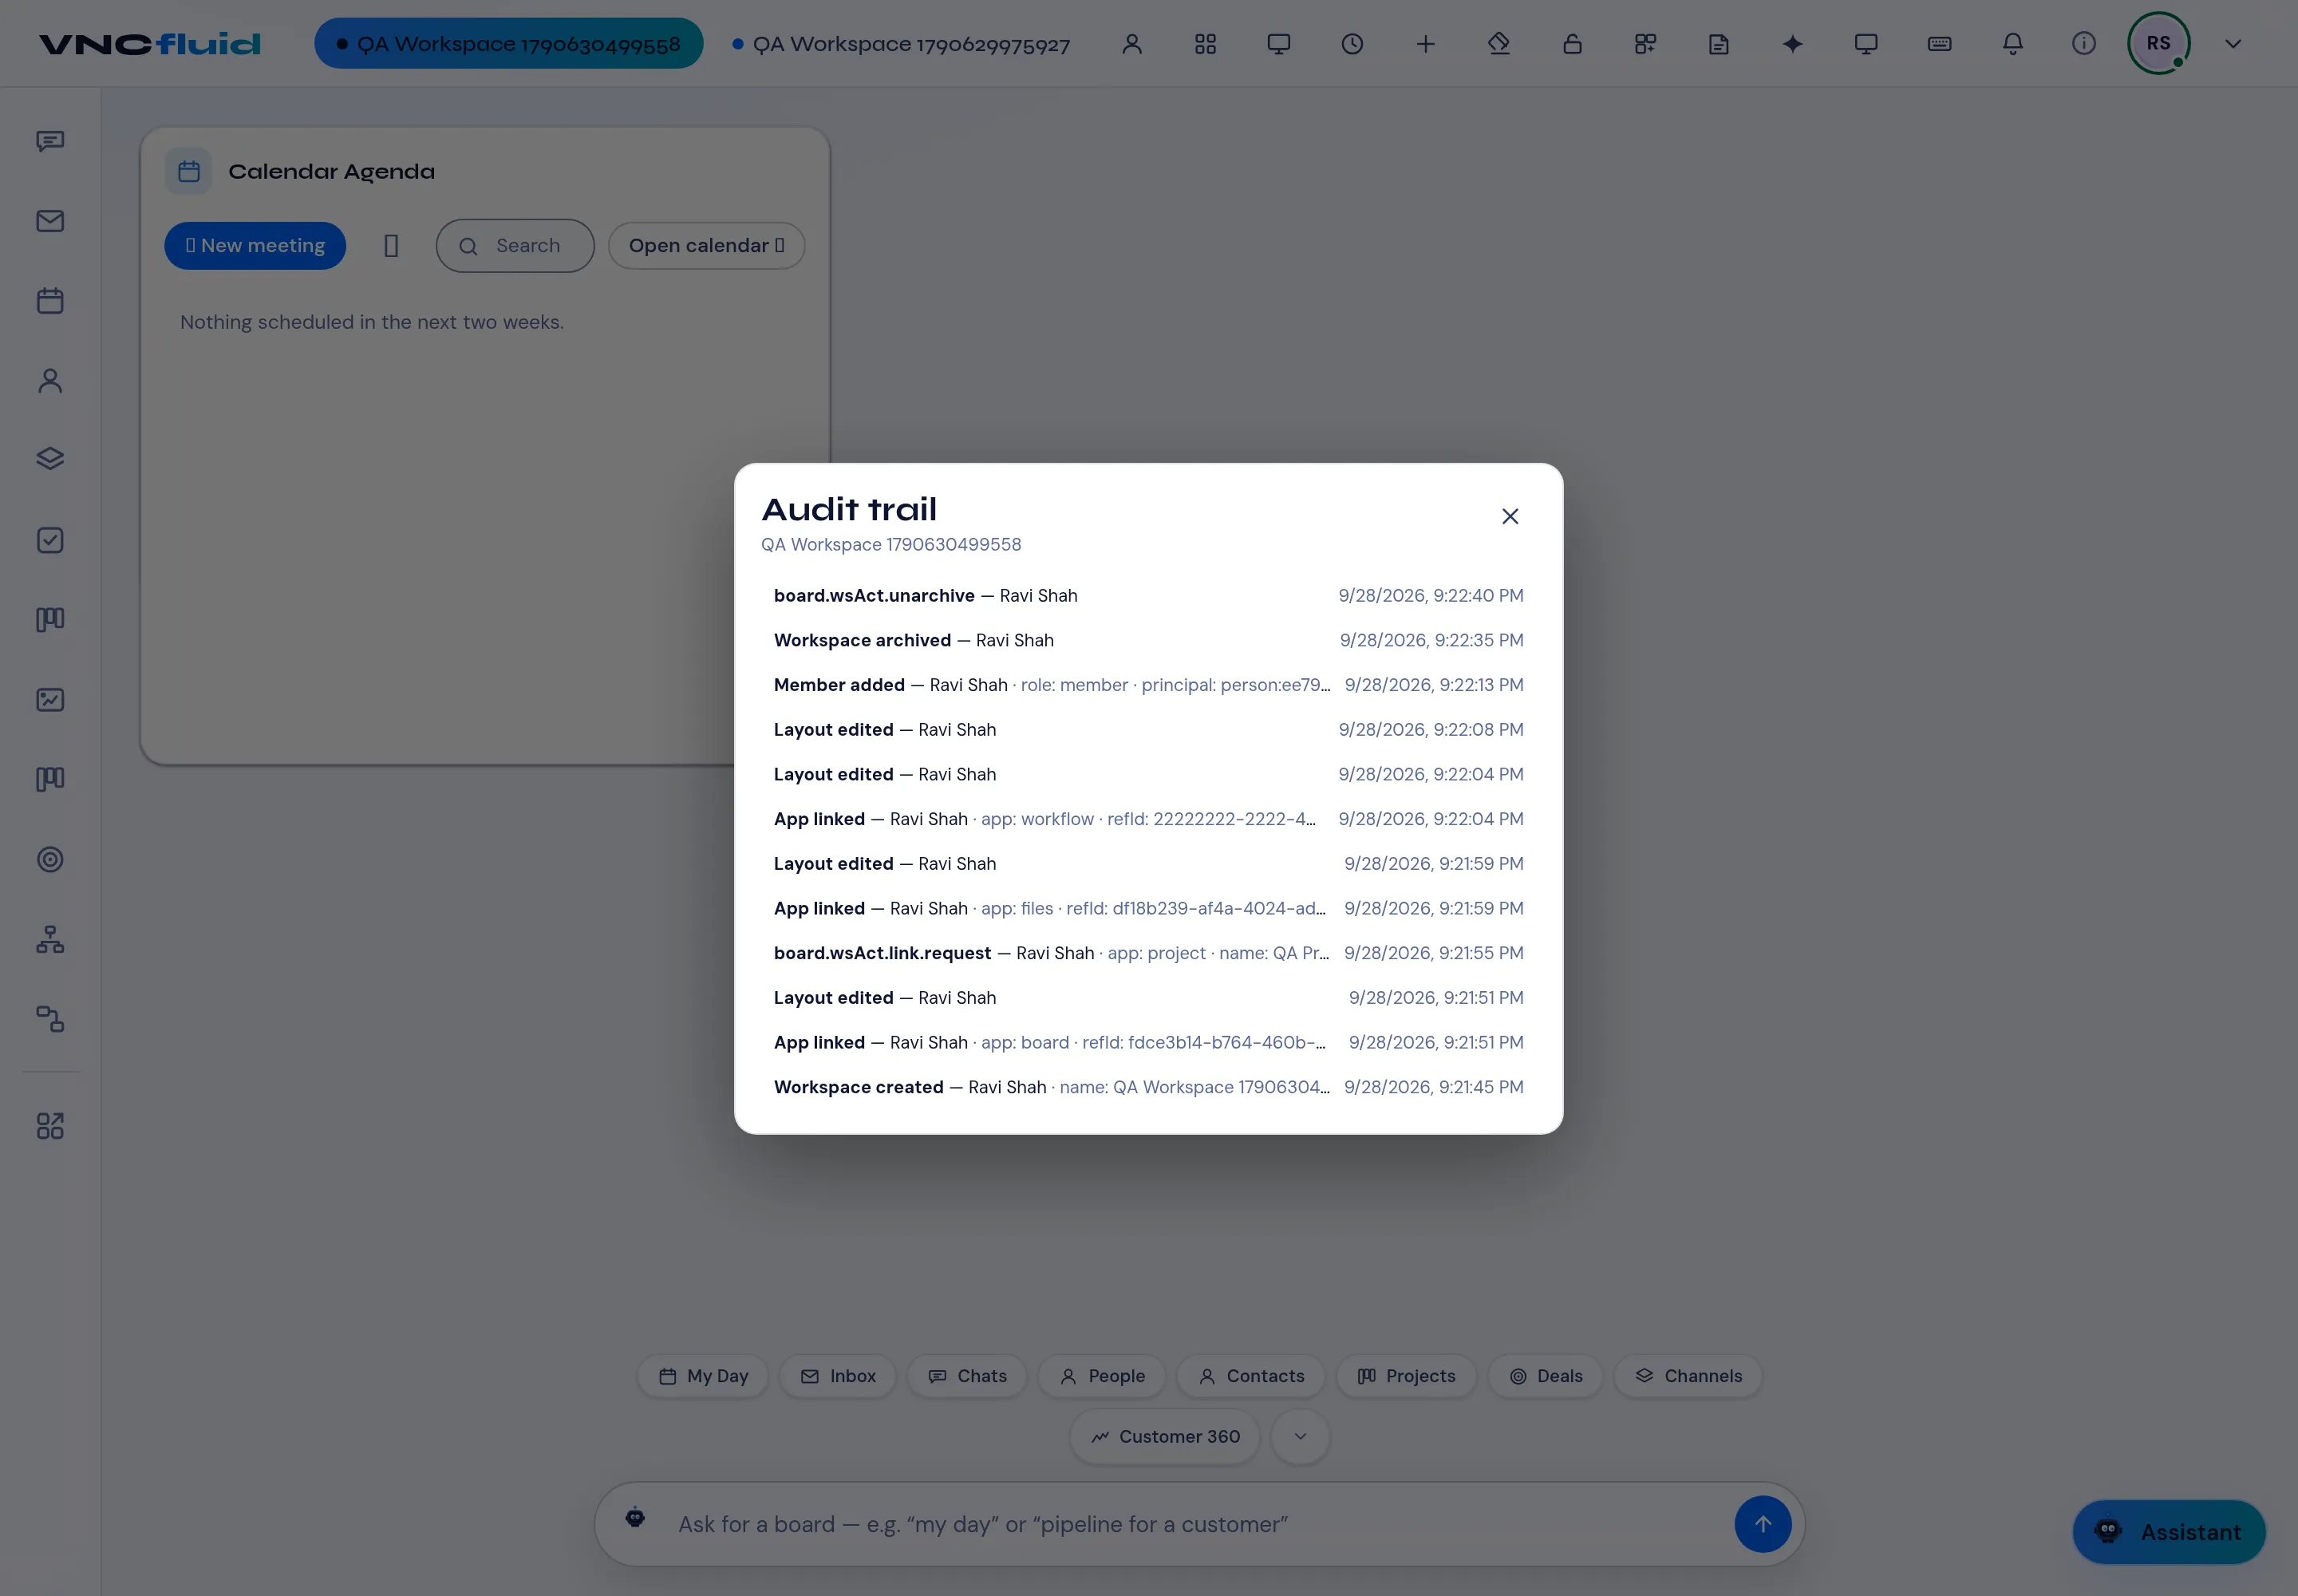Open the stacked layers icon in sidebar
This screenshot has height=1596, width=2298.
50,459
